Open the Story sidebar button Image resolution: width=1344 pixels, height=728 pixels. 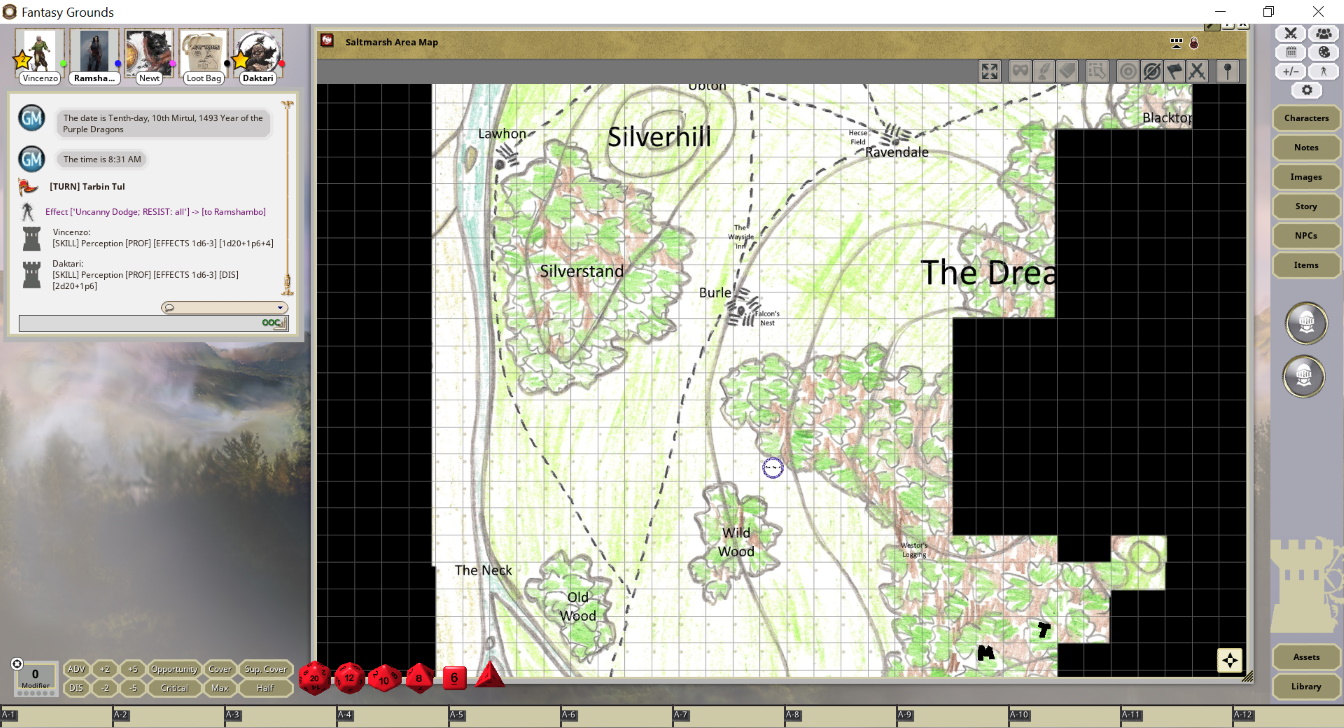[x=1306, y=206]
